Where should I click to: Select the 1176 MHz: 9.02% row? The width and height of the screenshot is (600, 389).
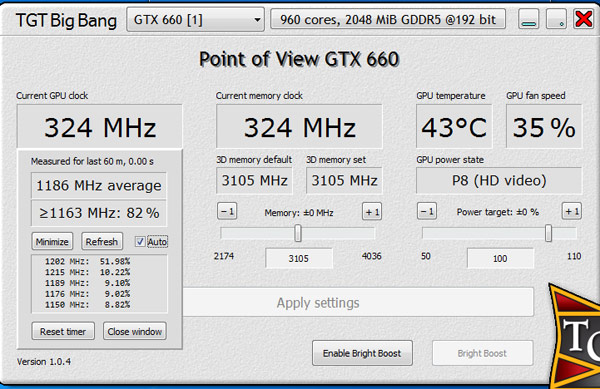[88, 294]
